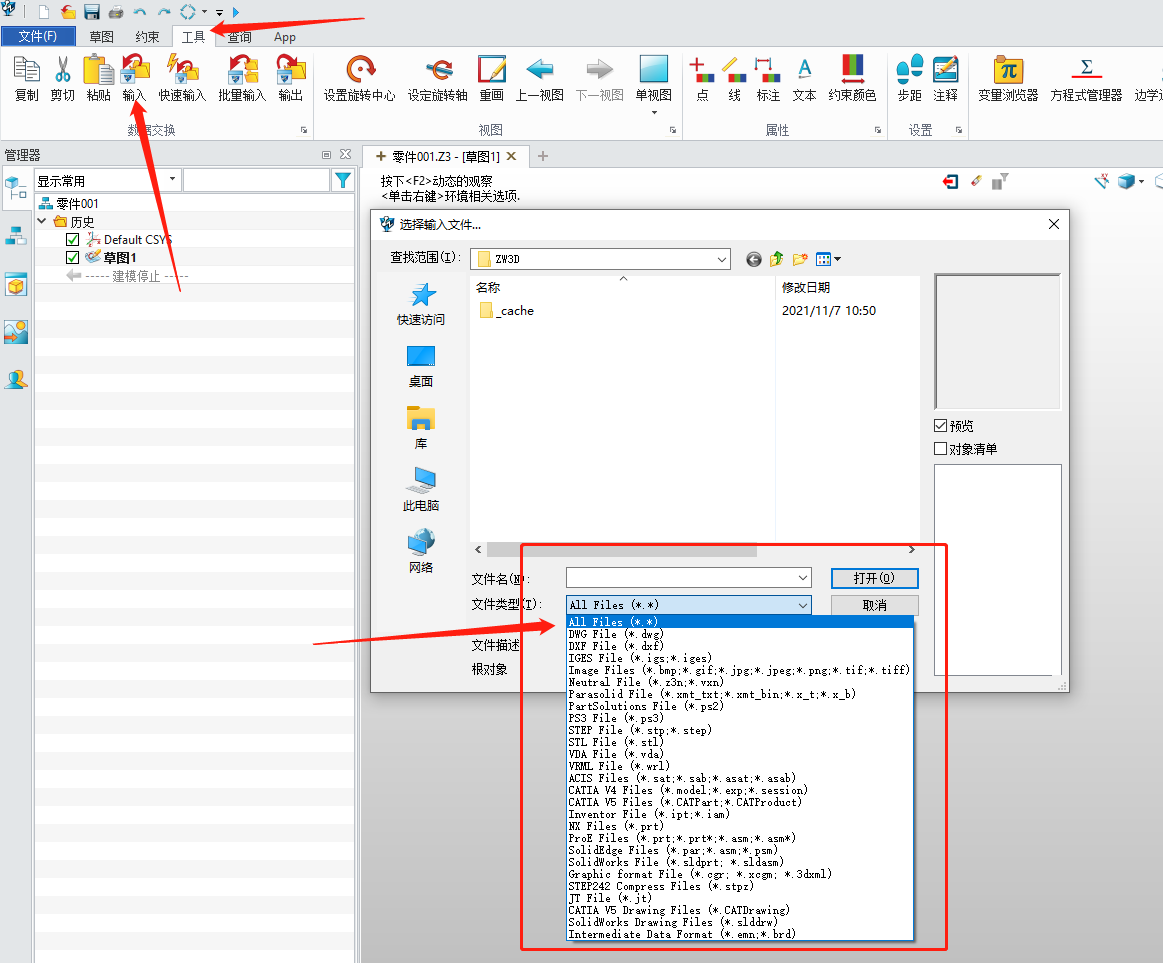The height and width of the screenshot is (963, 1163).
Task: Choose STEP File (*.stp;*.step) from list
Action: click(640, 730)
